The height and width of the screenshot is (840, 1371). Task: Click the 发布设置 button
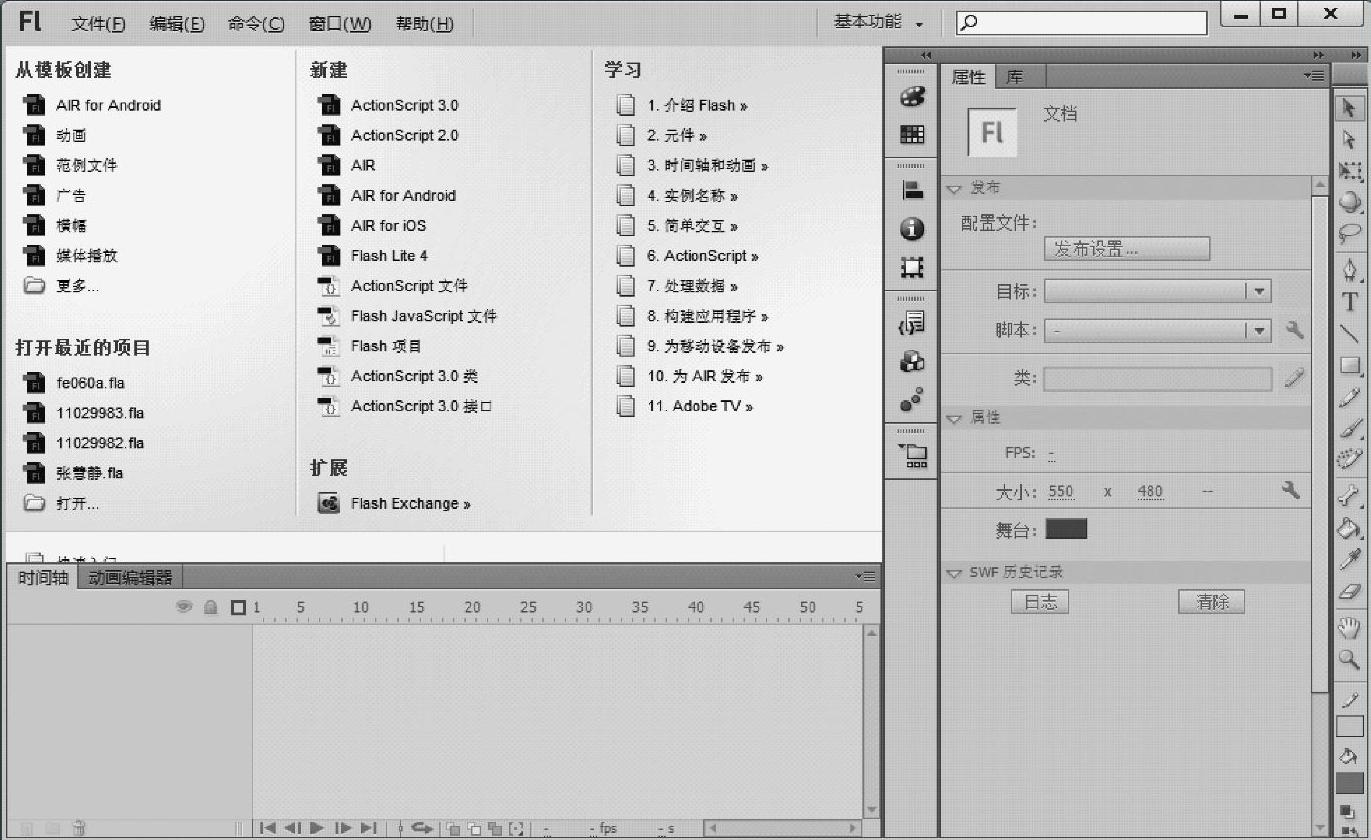pos(1127,249)
